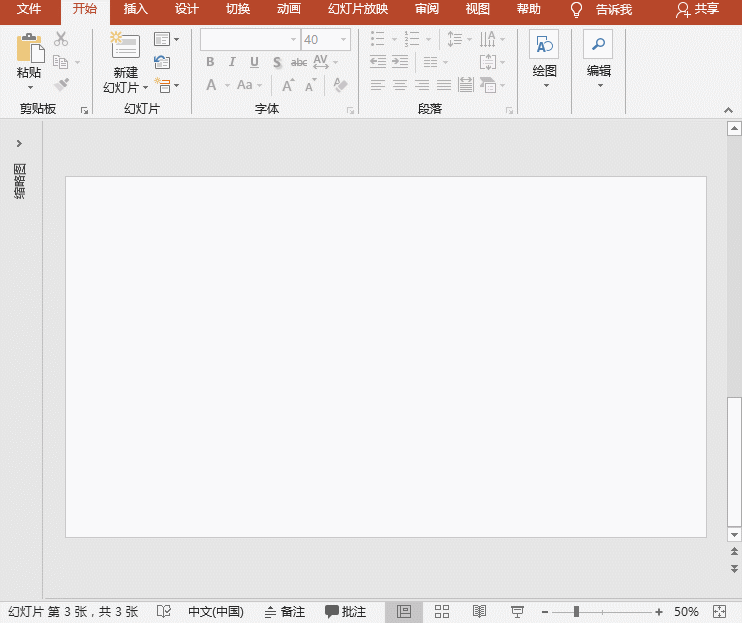This screenshot has width=742, height=623.
Task: Toggle the Comments pane (批注)
Action: point(345,612)
